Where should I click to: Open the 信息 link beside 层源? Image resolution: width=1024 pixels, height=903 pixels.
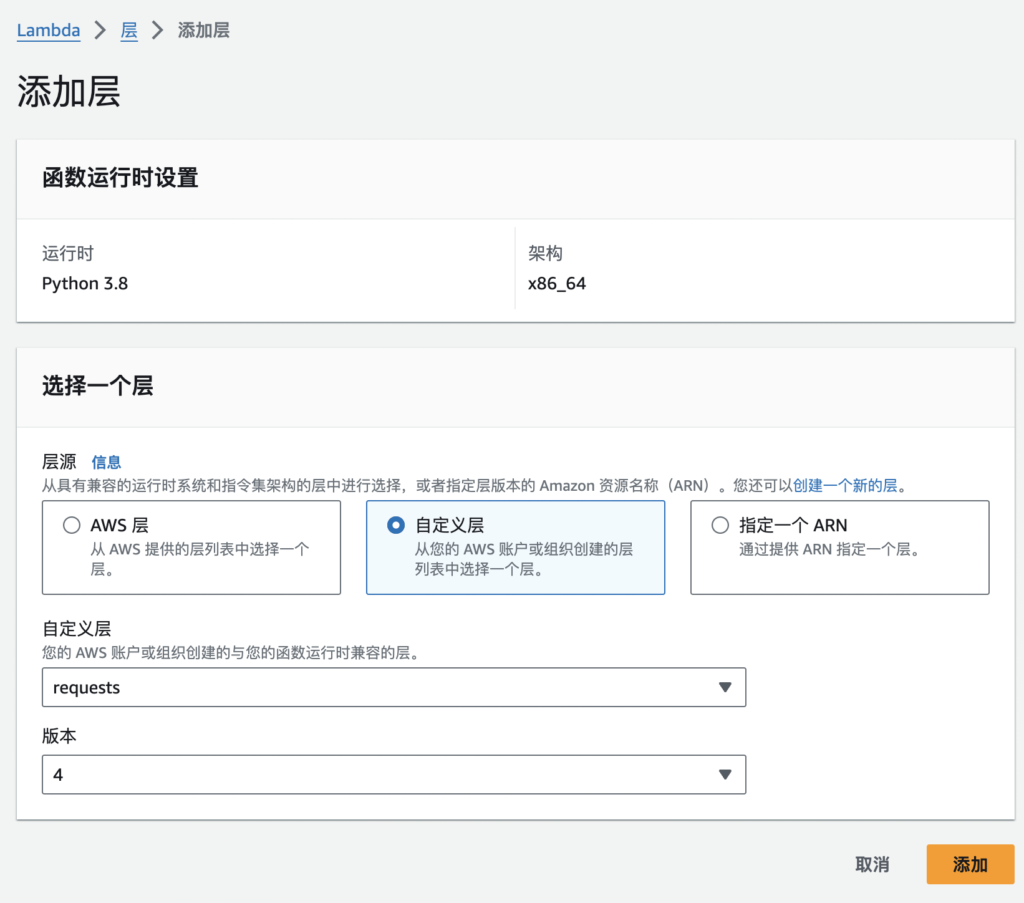106,462
